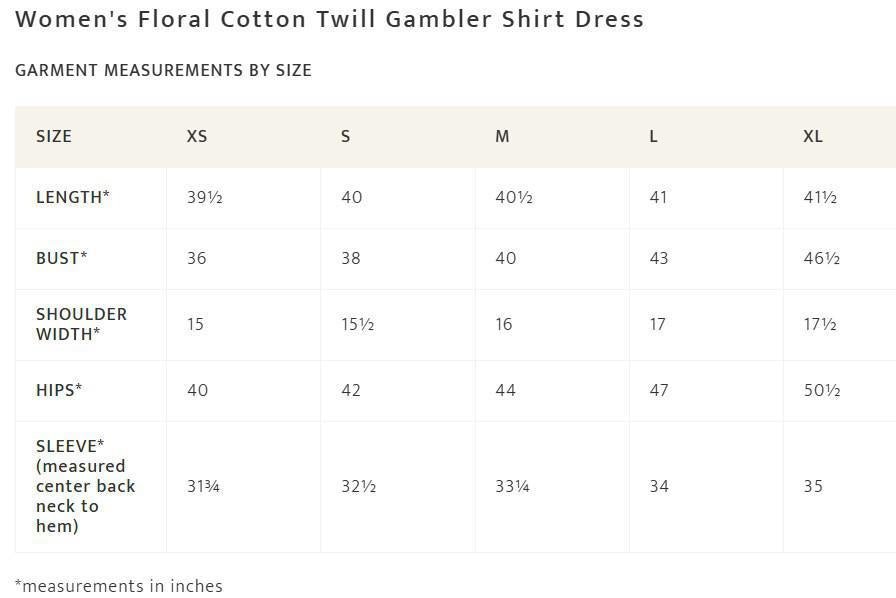Click the HIPS row label
Image resolution: width=896 pixels, height=598 pixels.
click(x=59, y=390)
